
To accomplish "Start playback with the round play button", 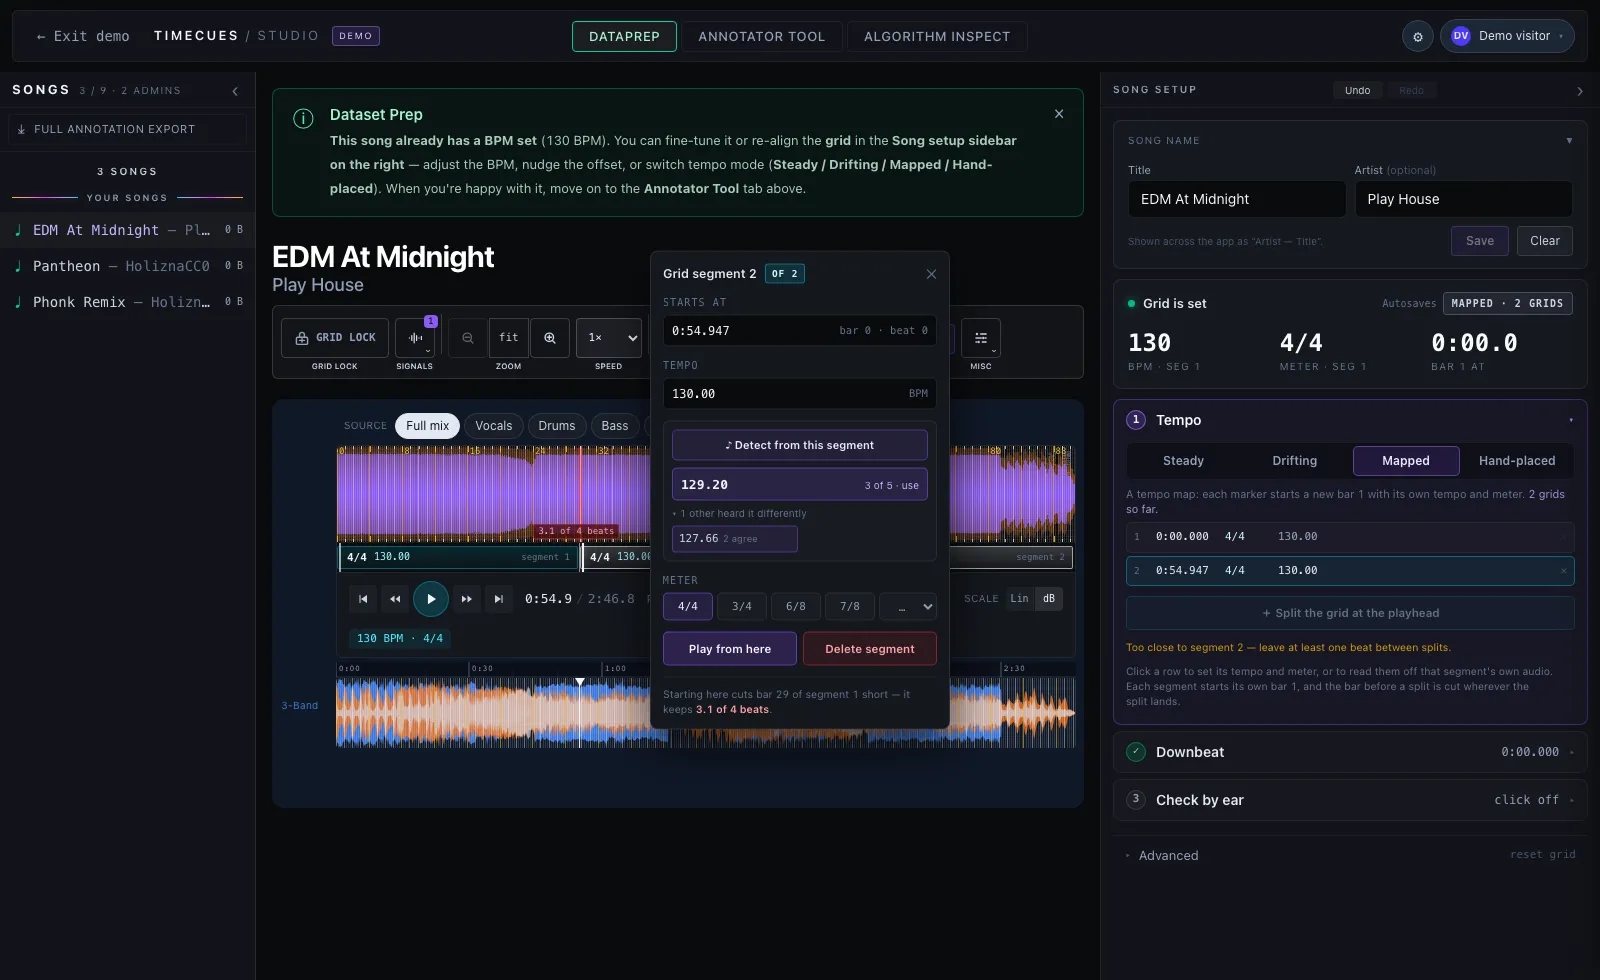I will point(431,599).
